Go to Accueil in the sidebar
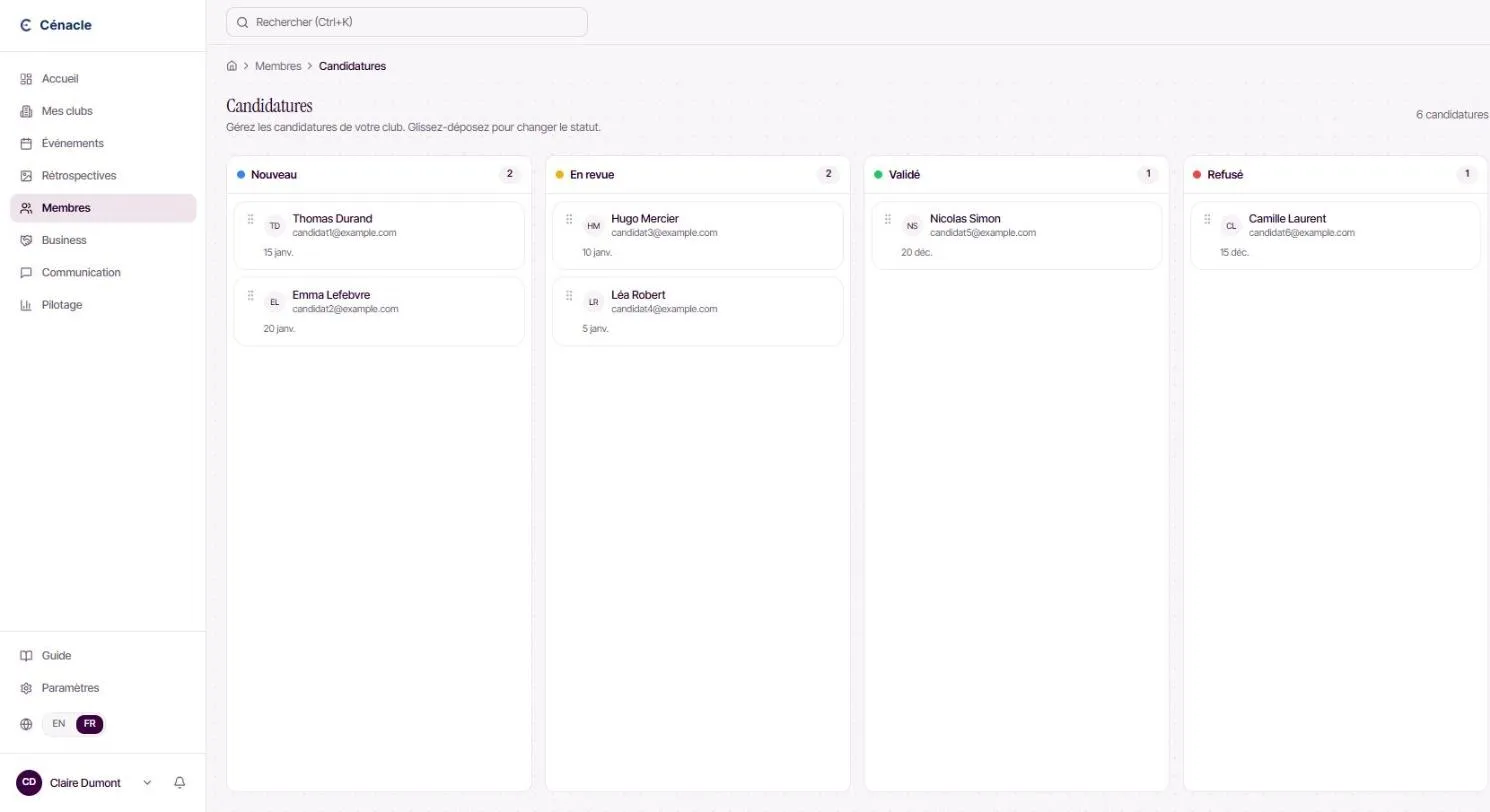The image size is (1490, 812). pos(103,79)
